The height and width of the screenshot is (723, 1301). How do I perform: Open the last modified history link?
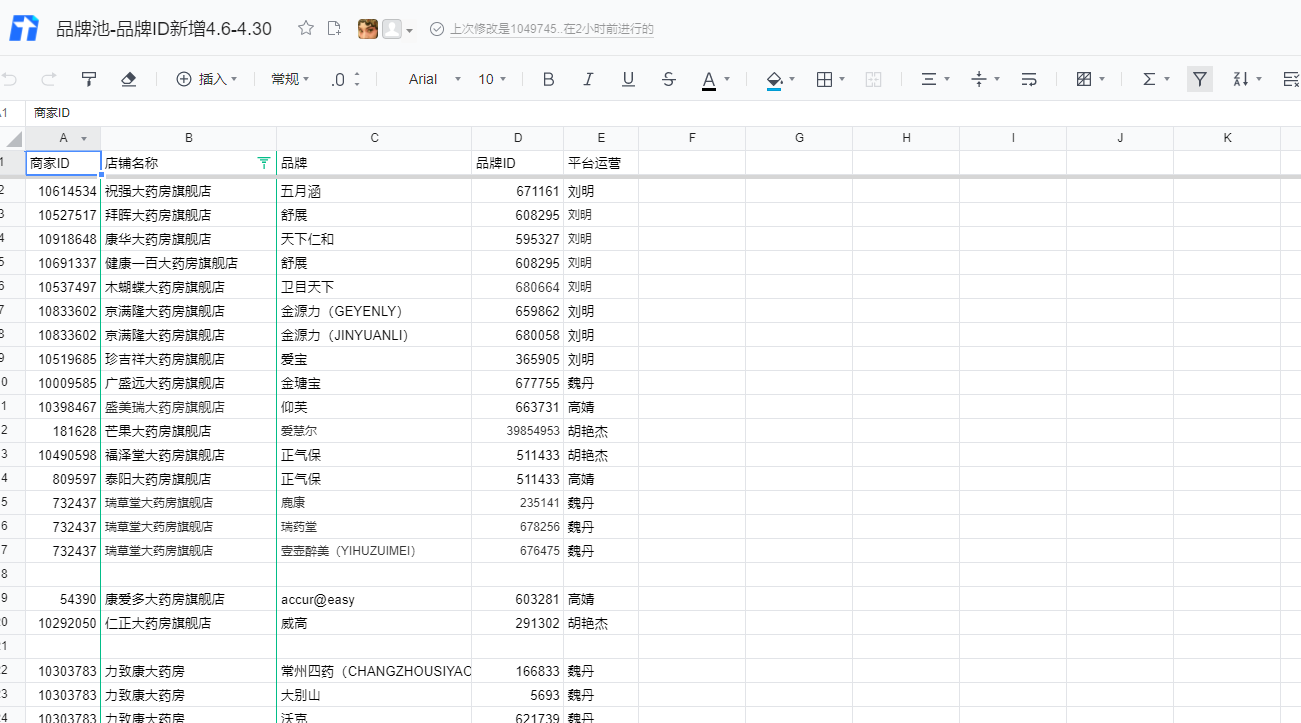pos(551,29)
